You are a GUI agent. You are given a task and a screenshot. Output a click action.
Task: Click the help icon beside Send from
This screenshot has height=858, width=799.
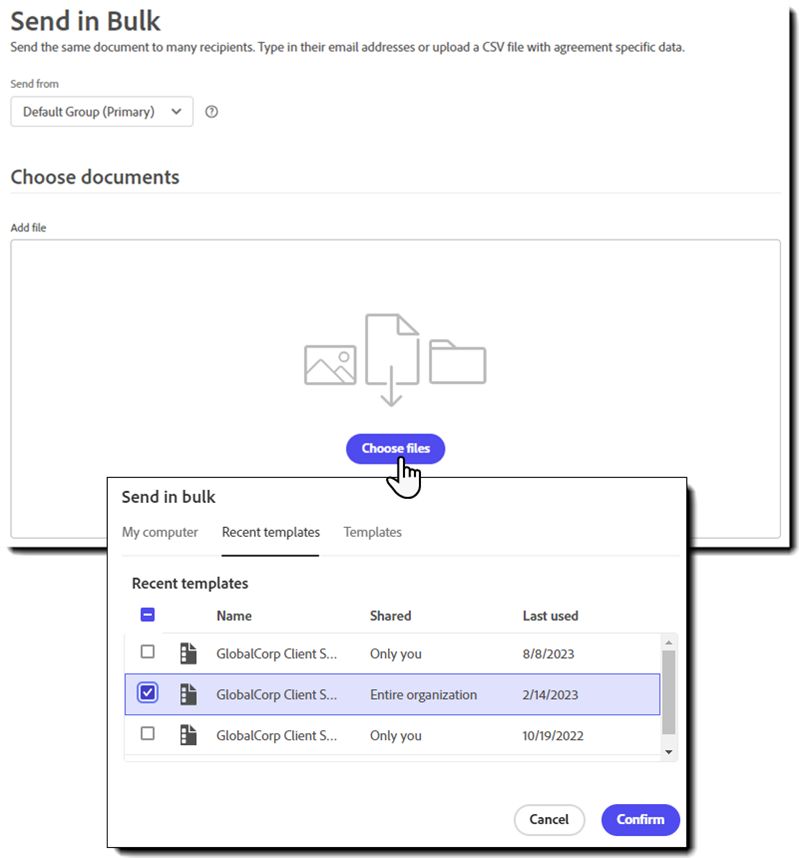(211, 112)
